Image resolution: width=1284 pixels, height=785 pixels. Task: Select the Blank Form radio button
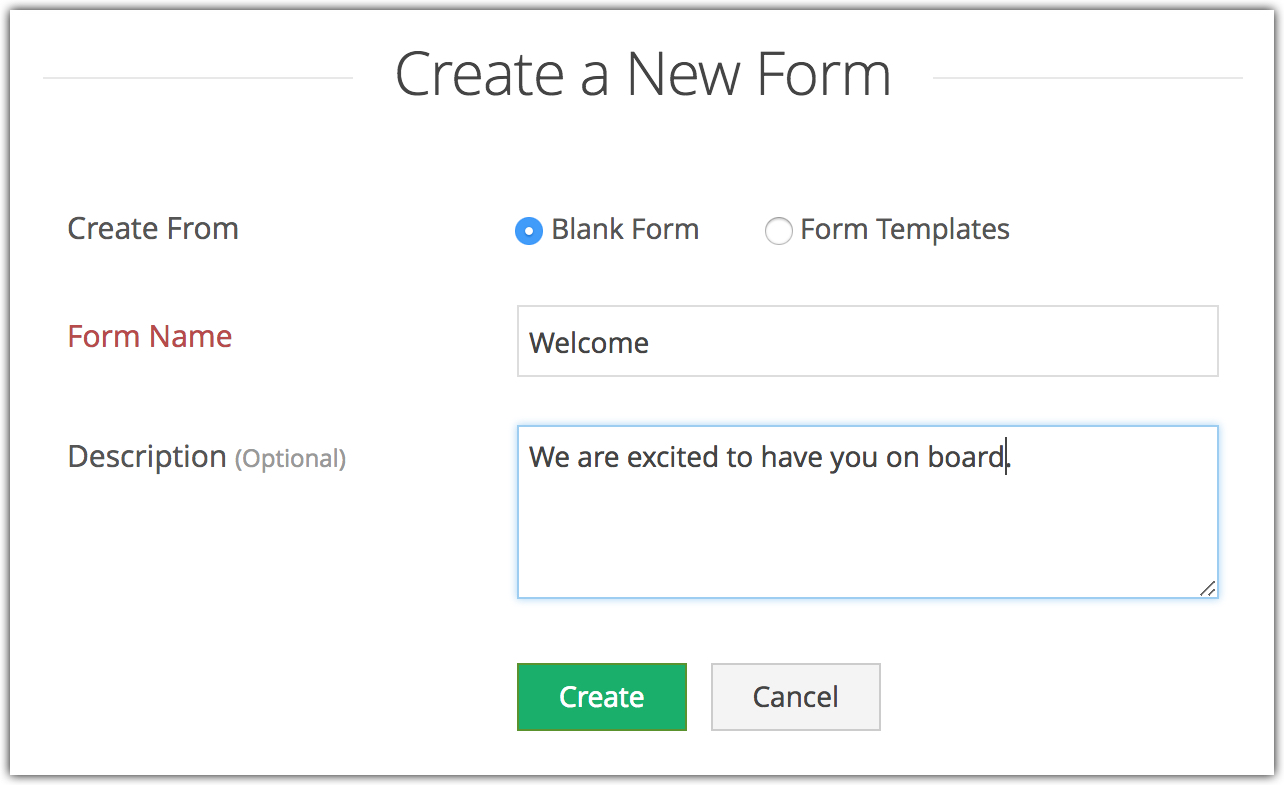[528, 231]
